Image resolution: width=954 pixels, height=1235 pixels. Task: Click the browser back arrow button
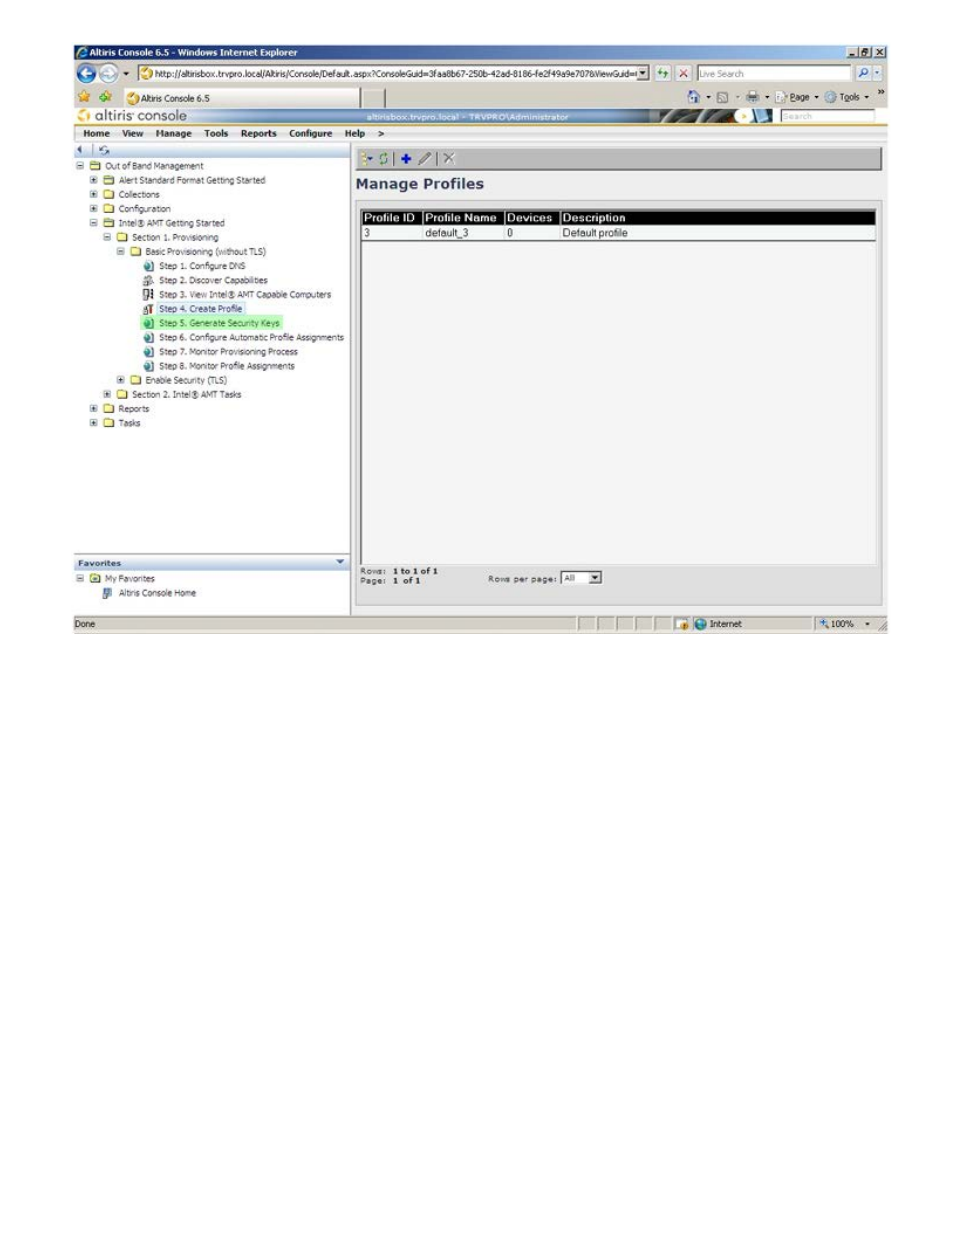(86, 73)
